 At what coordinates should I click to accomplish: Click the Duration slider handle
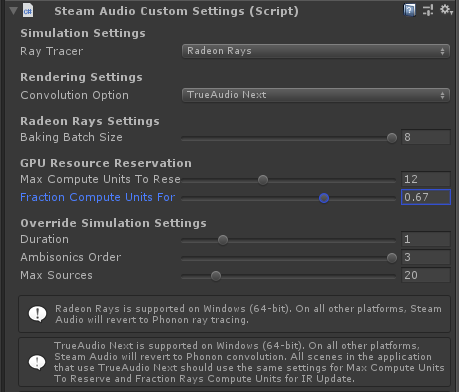click(x=223, y=240)
